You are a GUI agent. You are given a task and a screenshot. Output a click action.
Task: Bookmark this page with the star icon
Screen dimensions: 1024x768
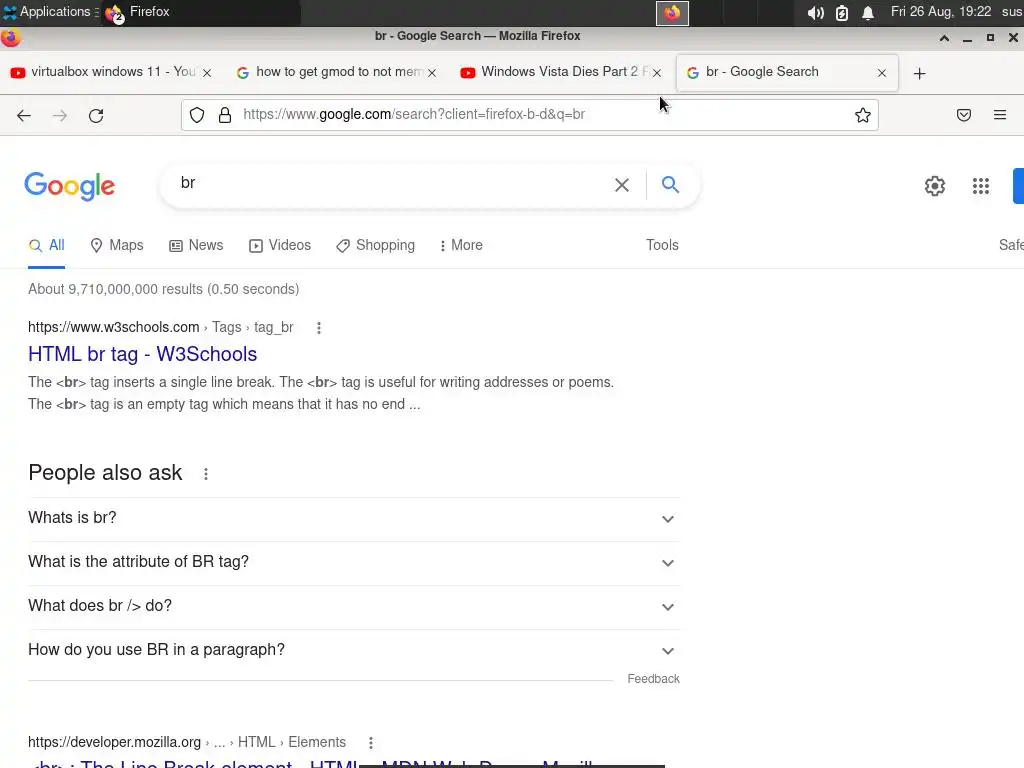(x=863, y=115)
